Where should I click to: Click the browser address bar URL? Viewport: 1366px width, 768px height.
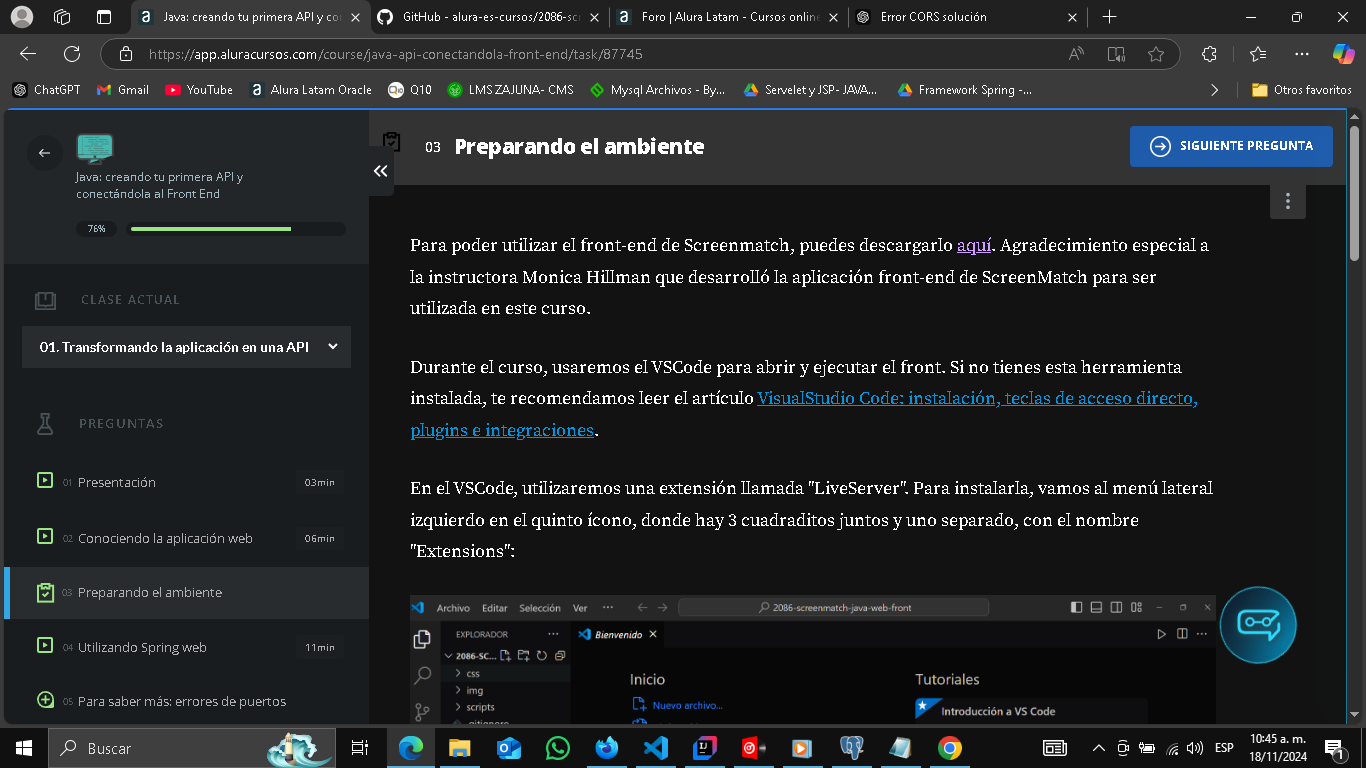[x=395, y=54]
